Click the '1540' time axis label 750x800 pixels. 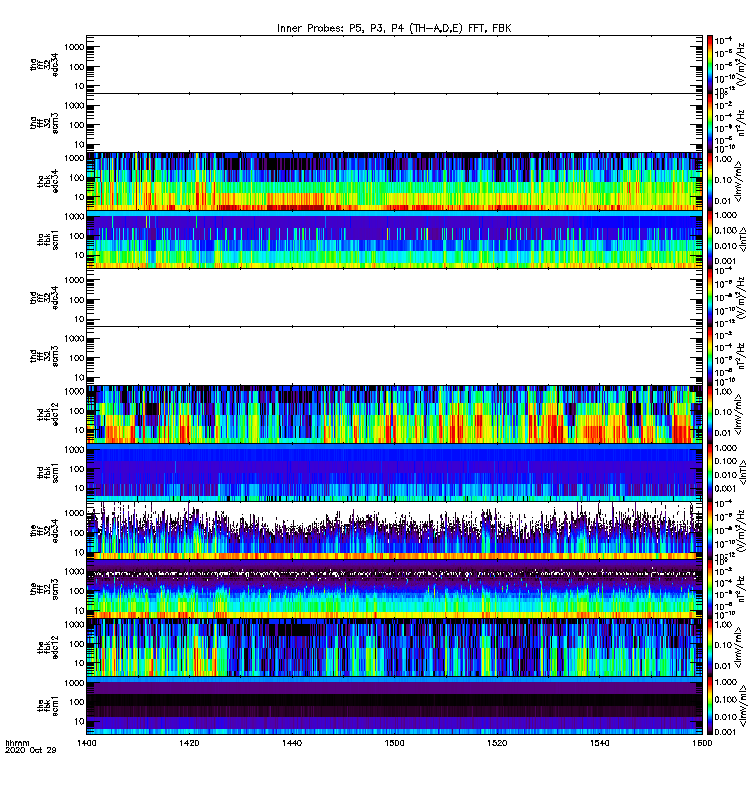599,743
